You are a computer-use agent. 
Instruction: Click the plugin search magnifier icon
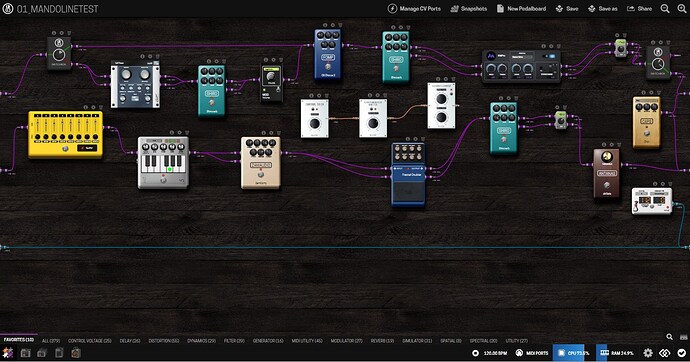click(669, 337)
